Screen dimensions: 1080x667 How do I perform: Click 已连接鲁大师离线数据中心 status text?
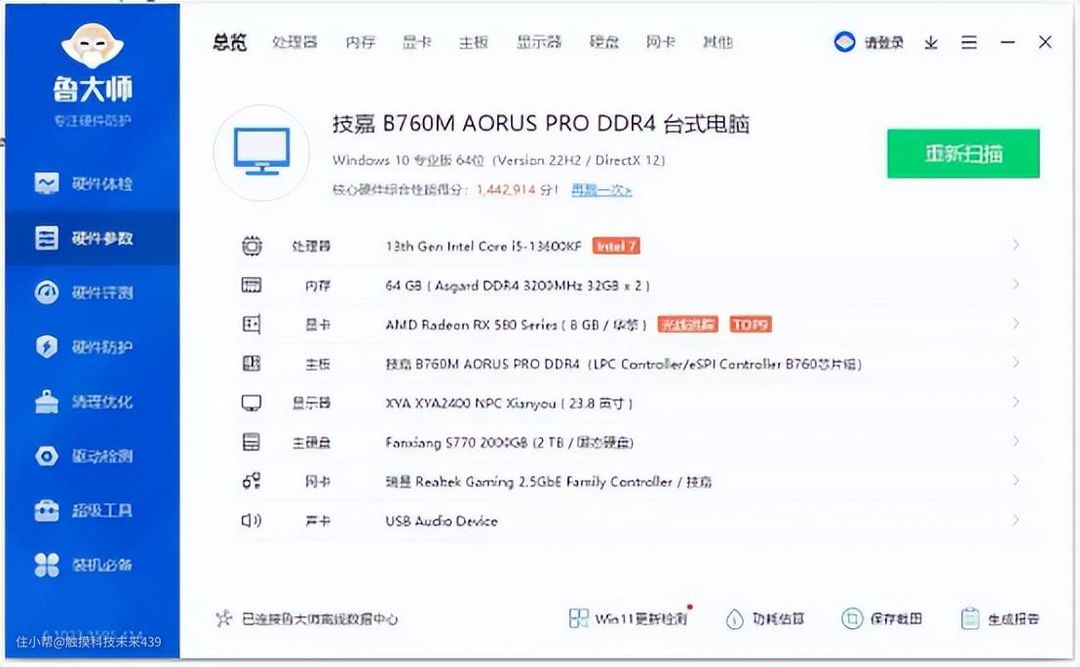(320, 619)
